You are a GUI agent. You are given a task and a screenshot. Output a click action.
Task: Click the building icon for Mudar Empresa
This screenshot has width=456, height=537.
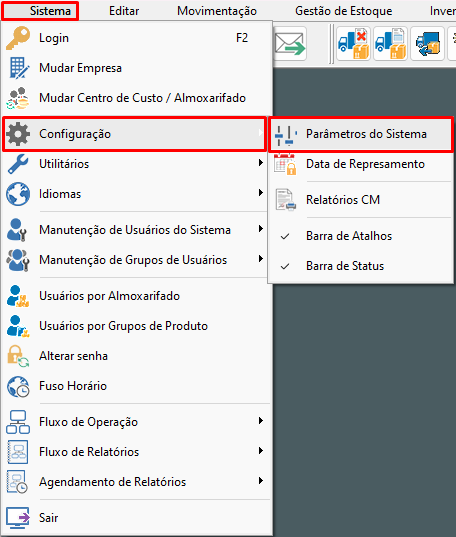click(x=19, y=68)
